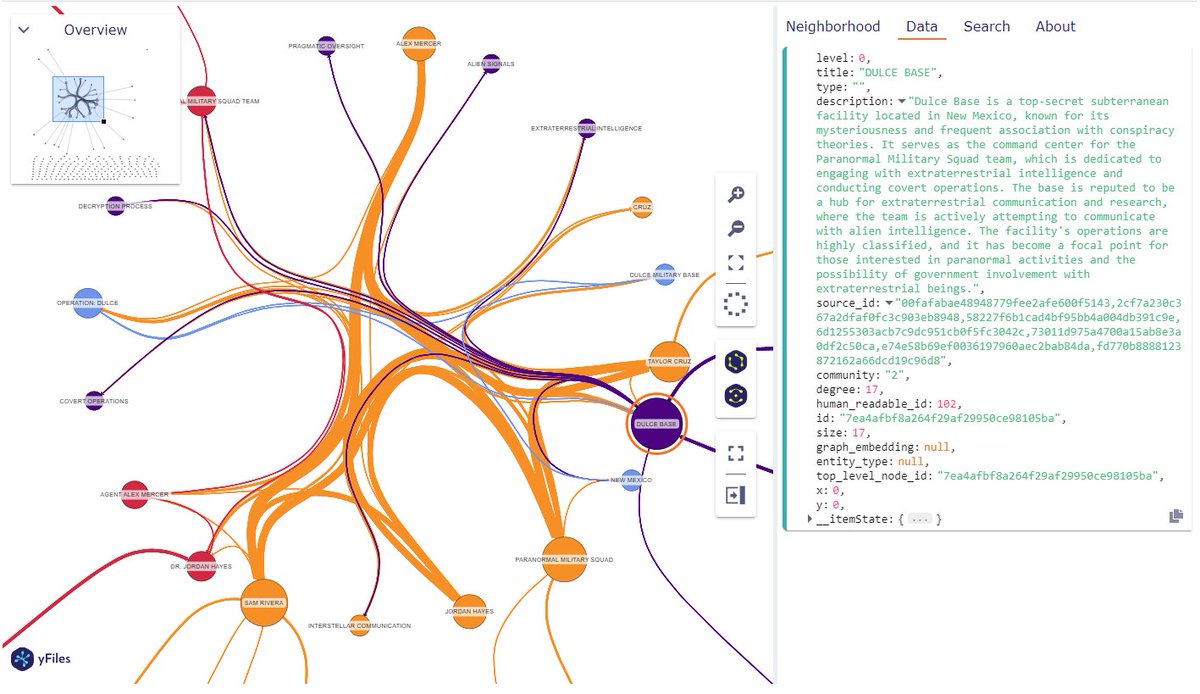Apply the lower hexagon layout icon
1200x694 pixels.
pos(736,395)
